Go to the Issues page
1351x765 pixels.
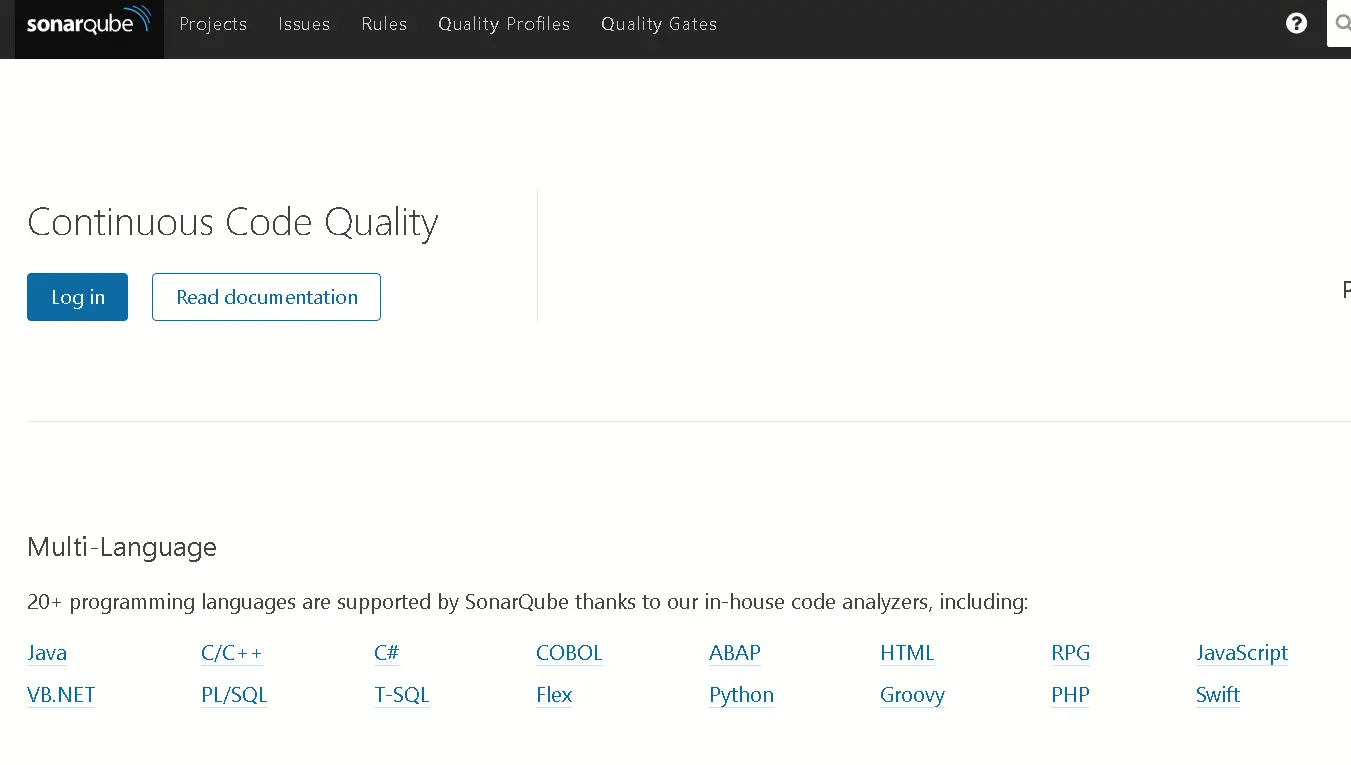(304, 24)
